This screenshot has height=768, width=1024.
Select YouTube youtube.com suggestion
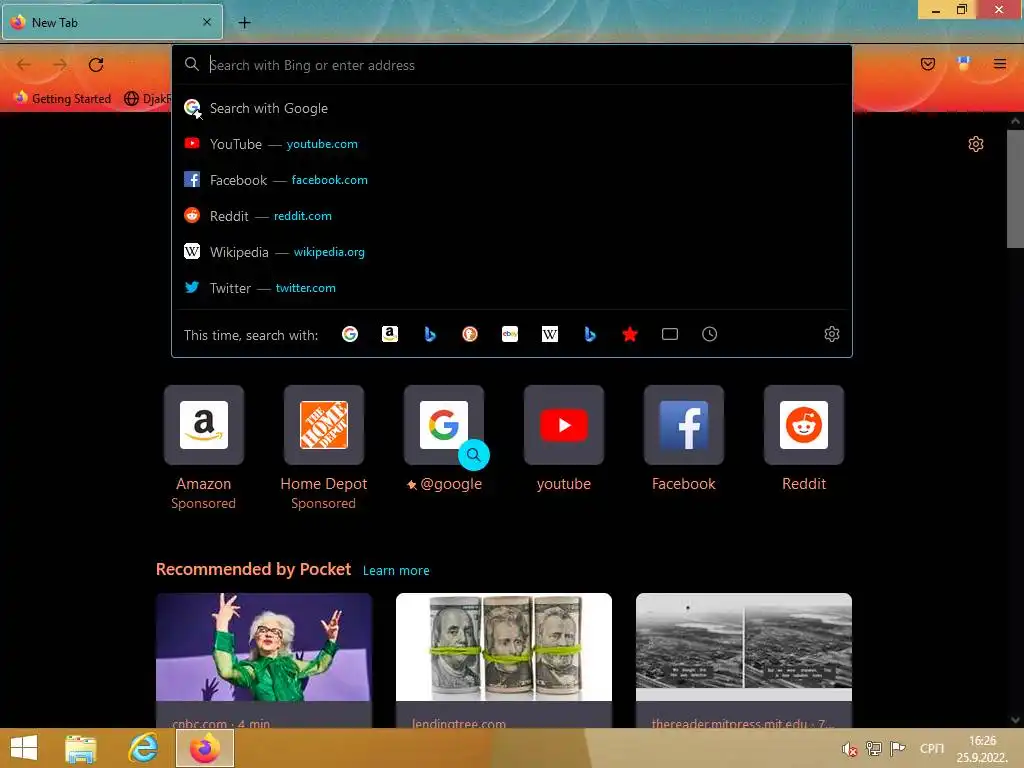511,144
